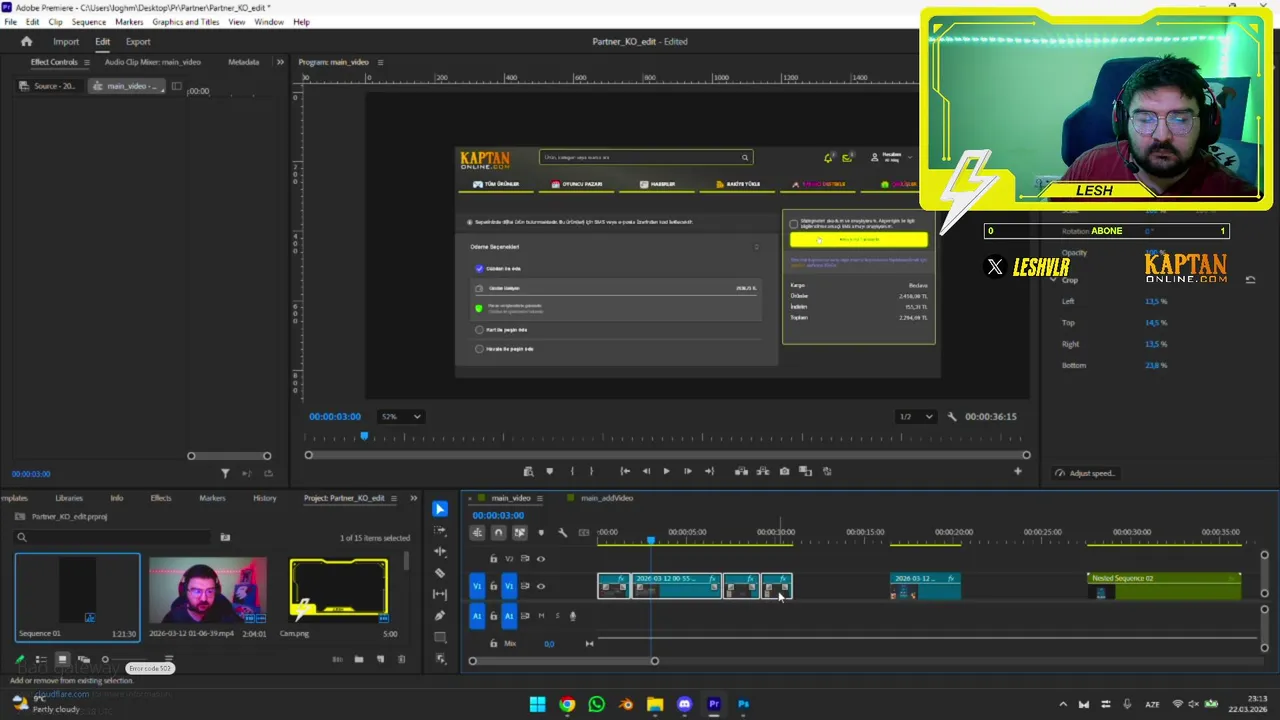Create new bin in Project panel

(359, 660)
